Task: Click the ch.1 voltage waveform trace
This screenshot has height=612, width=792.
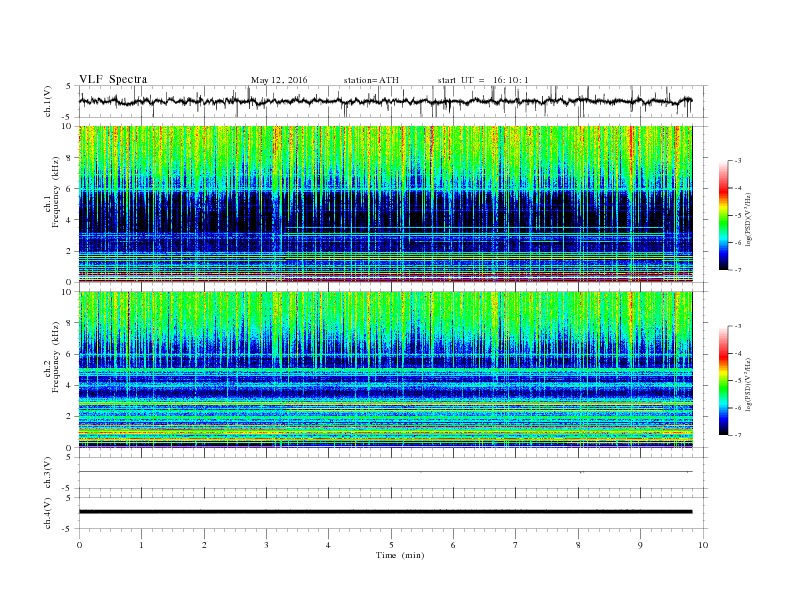Action: [x=385, y=101]
